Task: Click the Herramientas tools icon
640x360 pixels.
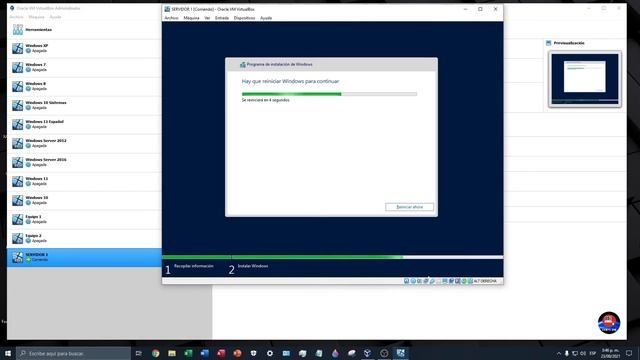Action: click(18, 29)
